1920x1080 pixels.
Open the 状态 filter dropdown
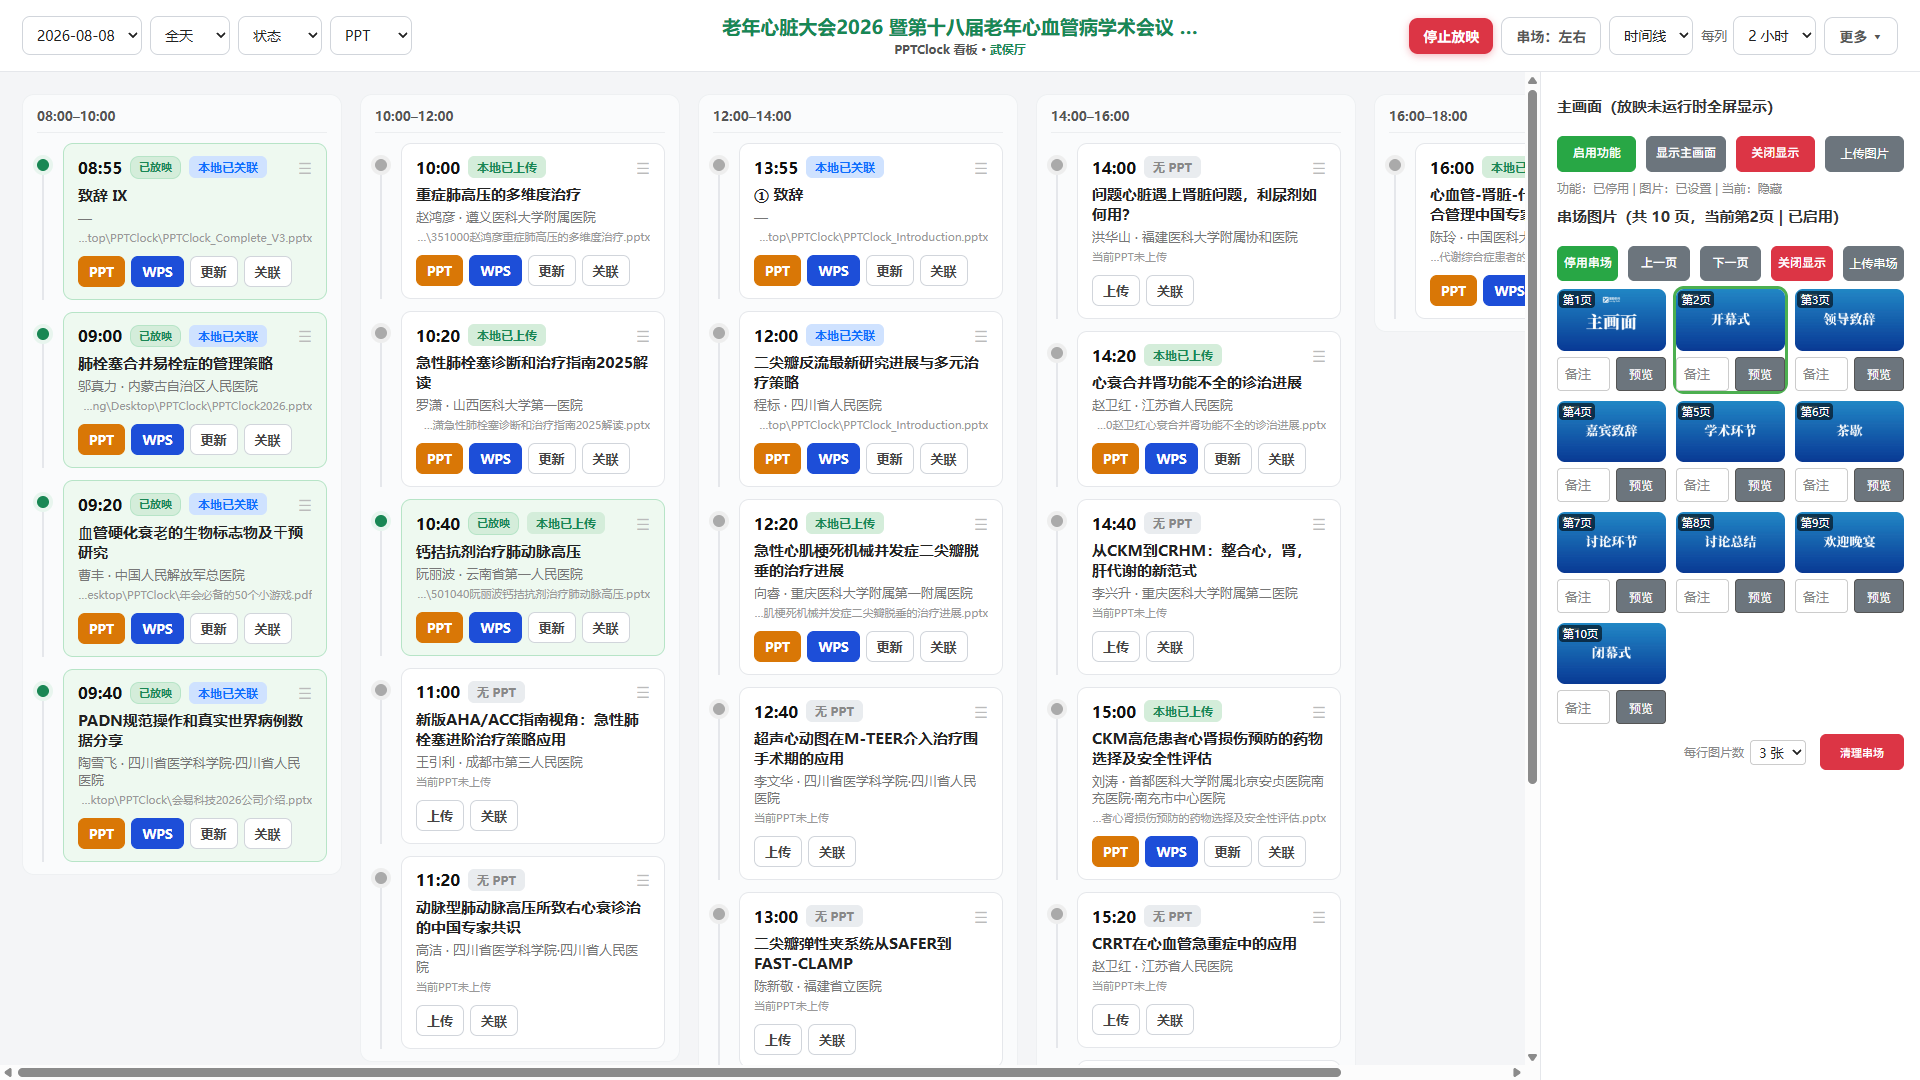tap(280, 36)
